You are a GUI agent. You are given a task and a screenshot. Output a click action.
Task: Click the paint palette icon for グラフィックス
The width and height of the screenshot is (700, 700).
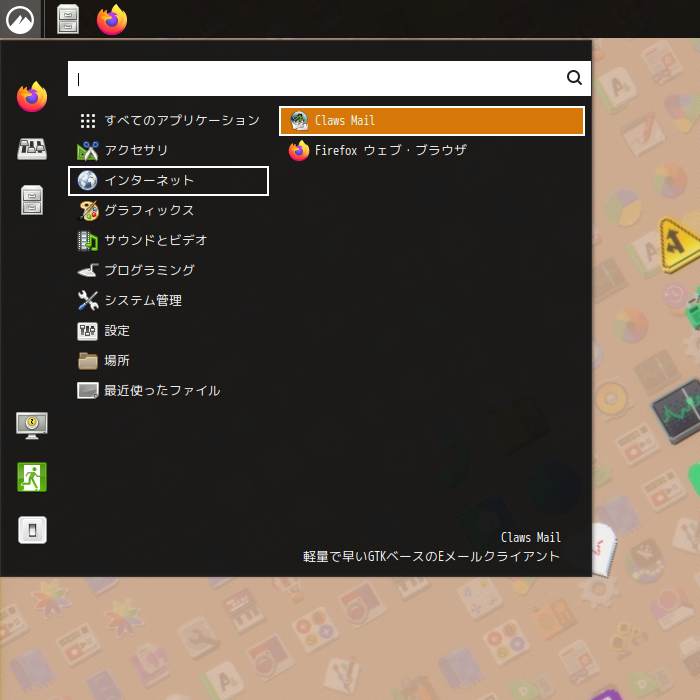pyautogui.click(x=88, y=211)
